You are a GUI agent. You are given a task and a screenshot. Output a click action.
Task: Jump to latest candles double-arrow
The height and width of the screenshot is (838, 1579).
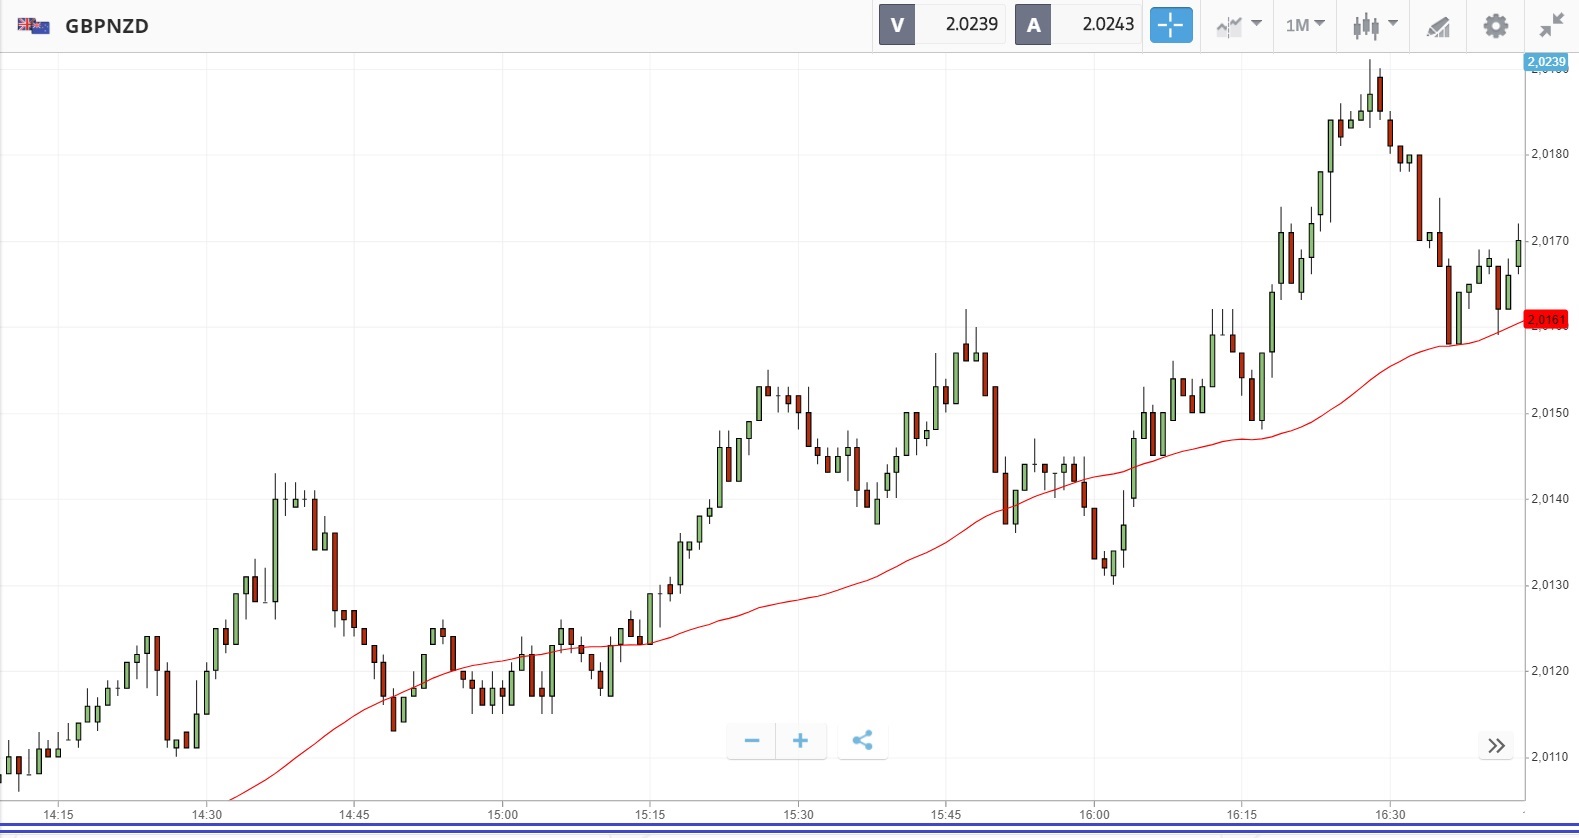coord(1496,746)
